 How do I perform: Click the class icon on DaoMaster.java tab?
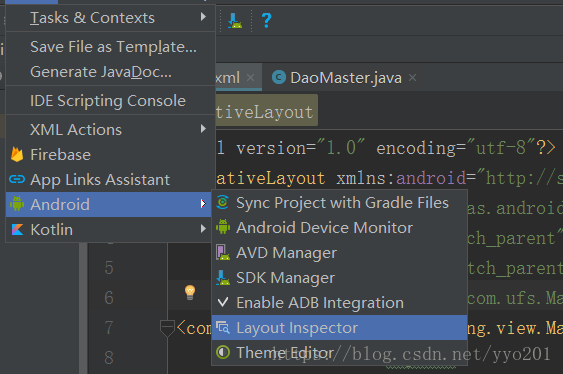point(279,77)
